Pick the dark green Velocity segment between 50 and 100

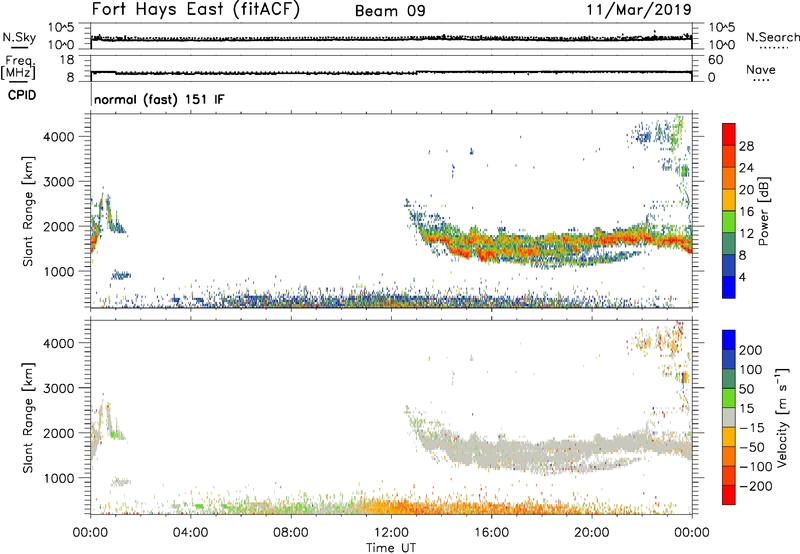point(729,379)
